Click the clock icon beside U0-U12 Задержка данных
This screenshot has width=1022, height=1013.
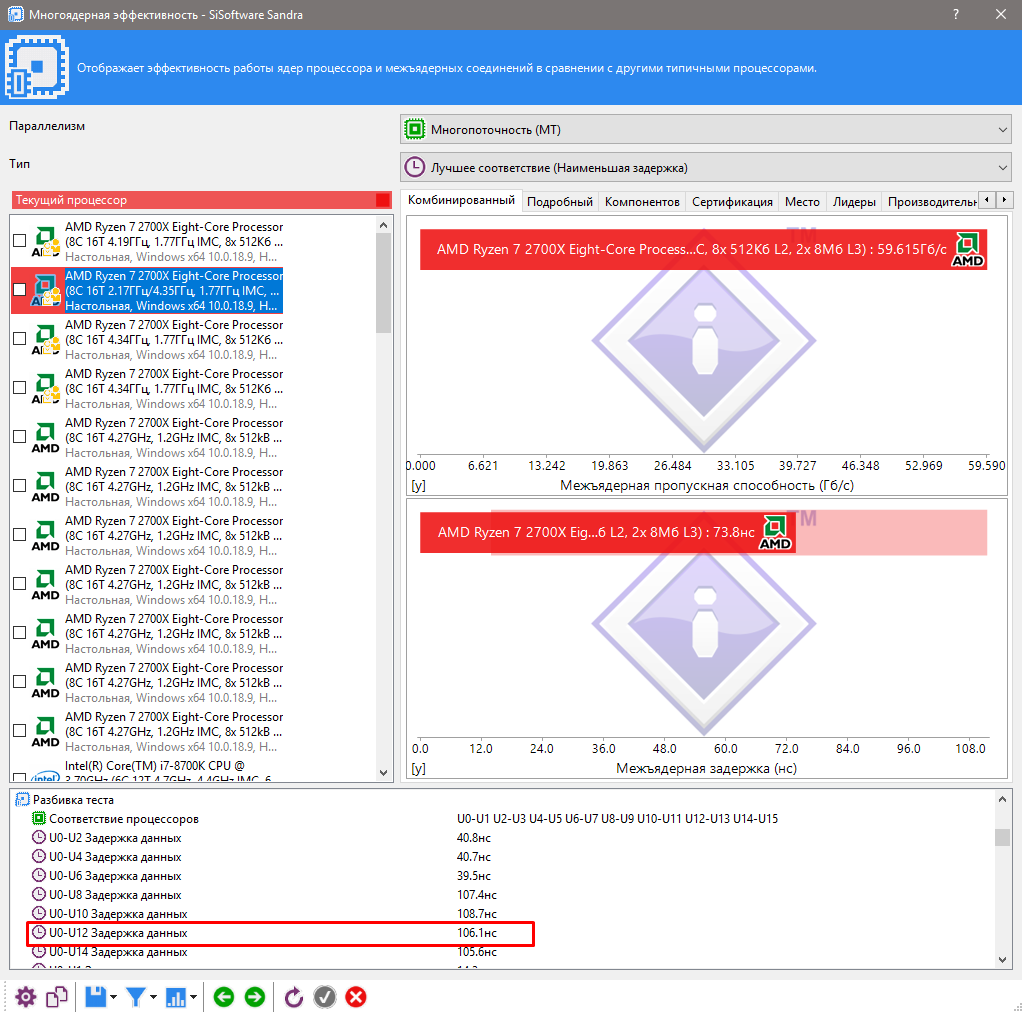[x=38, y=932]
